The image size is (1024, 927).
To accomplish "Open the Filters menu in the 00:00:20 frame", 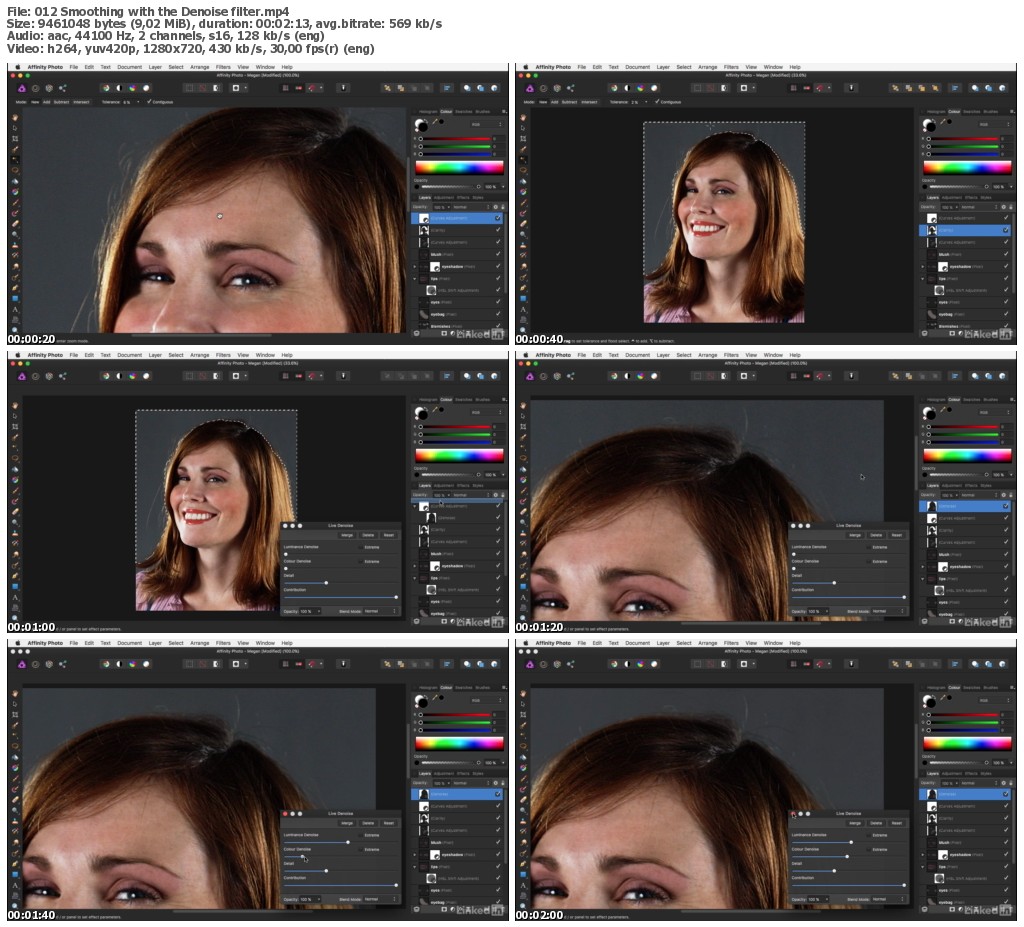I will pos(224,67).
